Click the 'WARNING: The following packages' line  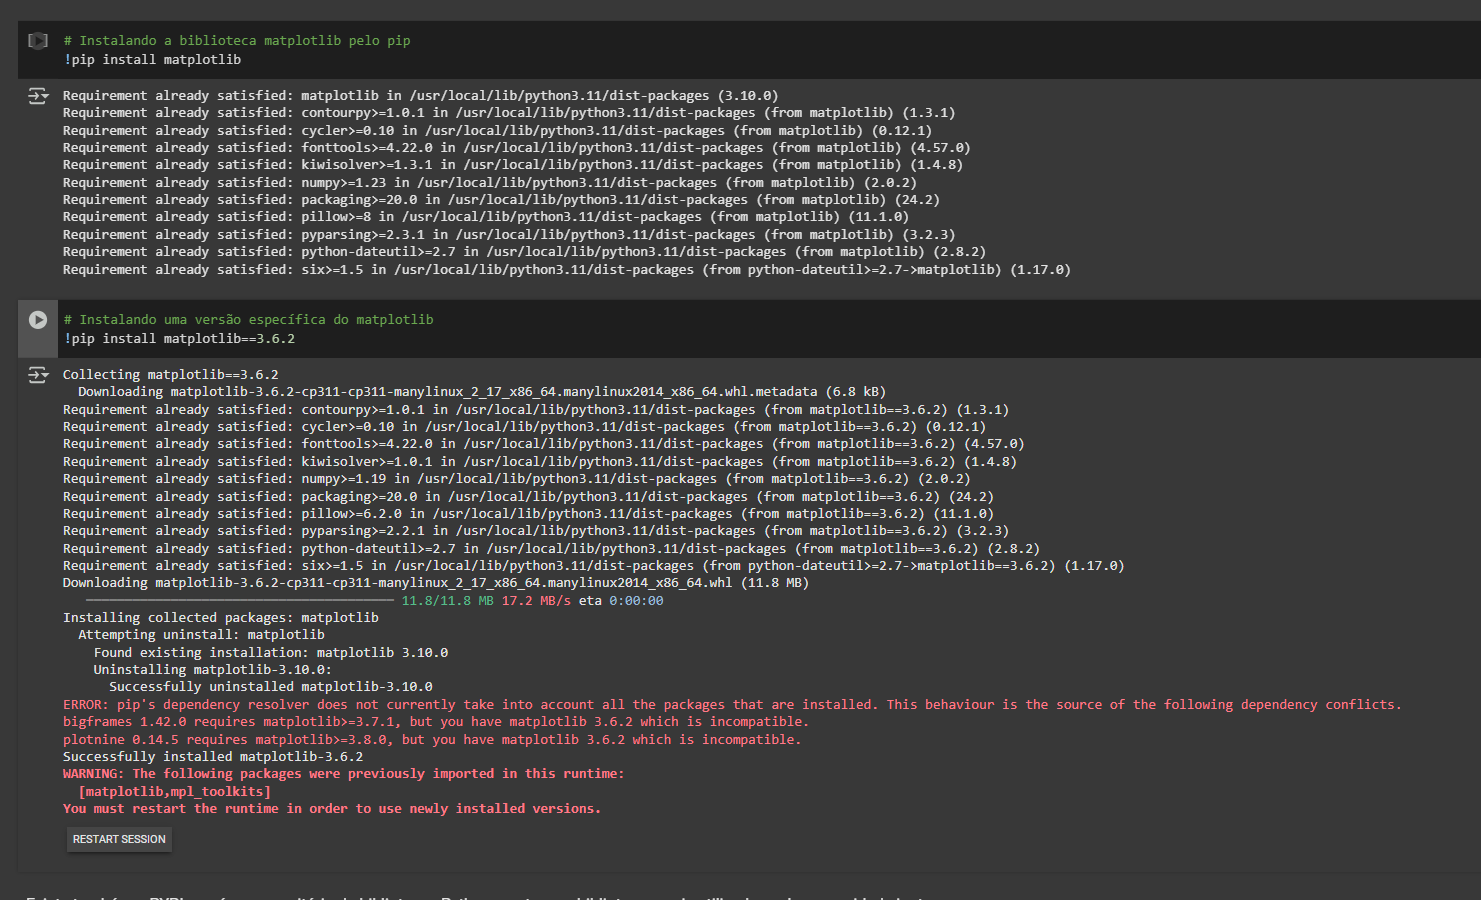pos(343,774)
